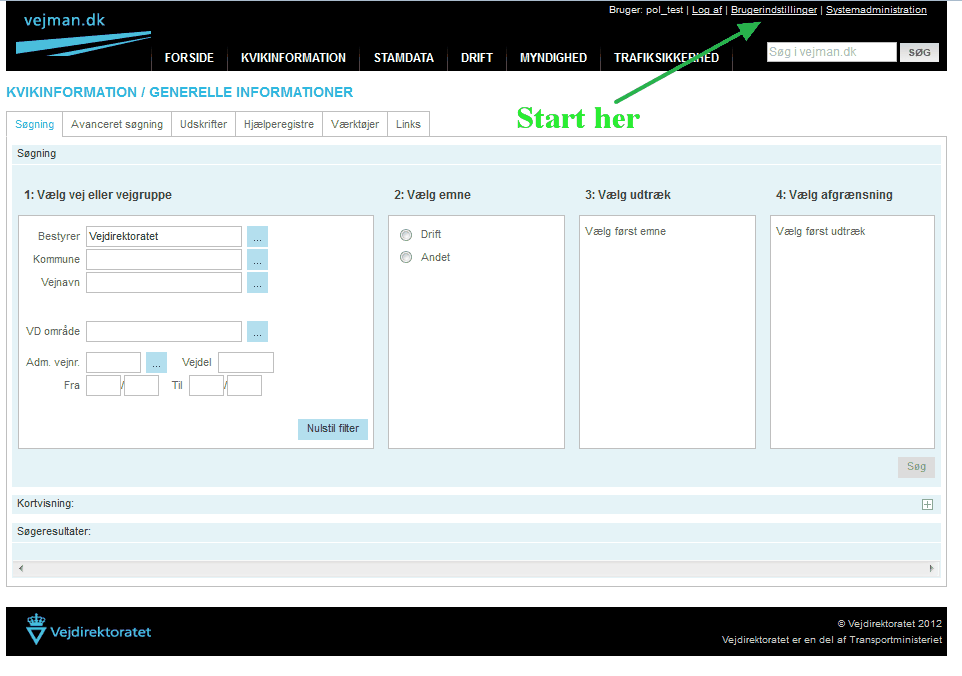Click the SØG button beside site search
This screenshot has height=676, width=962.
[x=919, y=53]
